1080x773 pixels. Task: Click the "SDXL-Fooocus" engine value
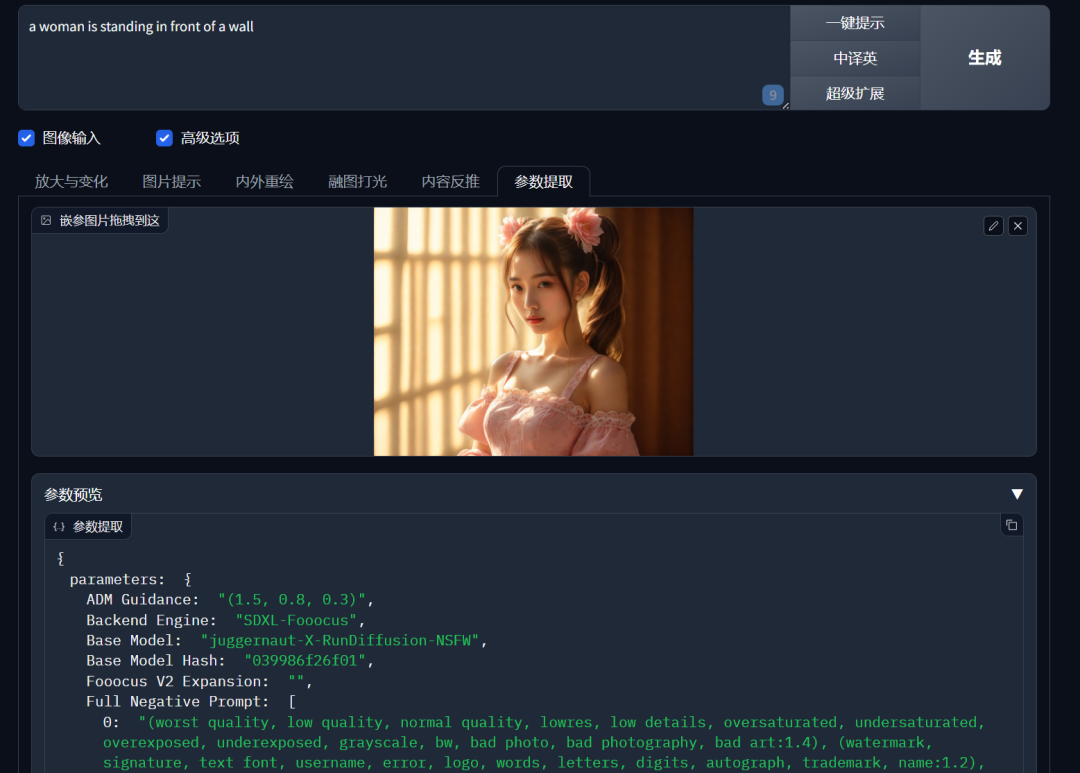click(296, 620)
